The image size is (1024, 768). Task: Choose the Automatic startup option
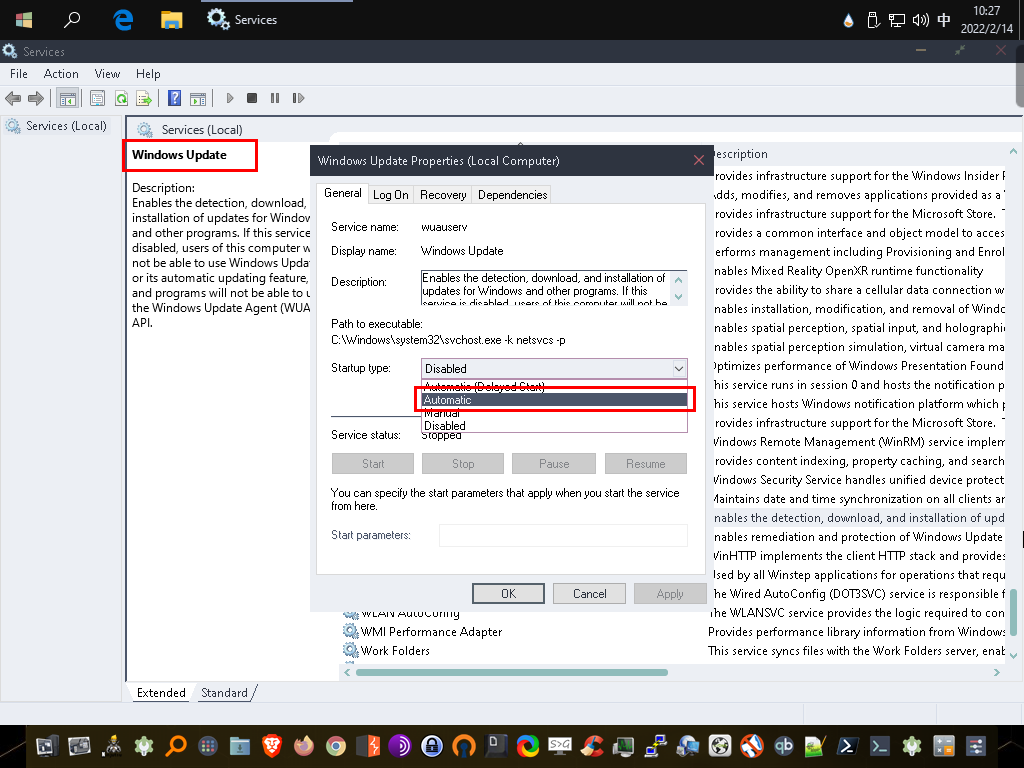554,400
